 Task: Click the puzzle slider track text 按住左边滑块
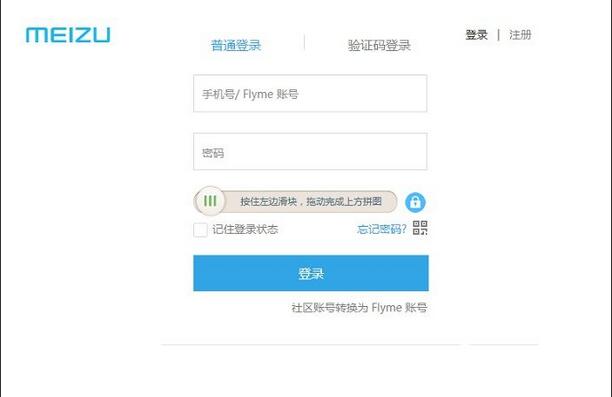(269, 201)
